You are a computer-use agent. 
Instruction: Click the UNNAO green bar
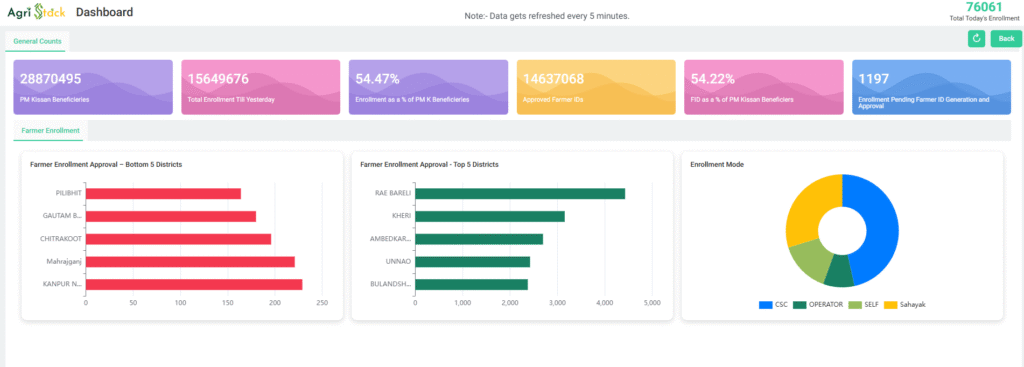click(472, 262)
